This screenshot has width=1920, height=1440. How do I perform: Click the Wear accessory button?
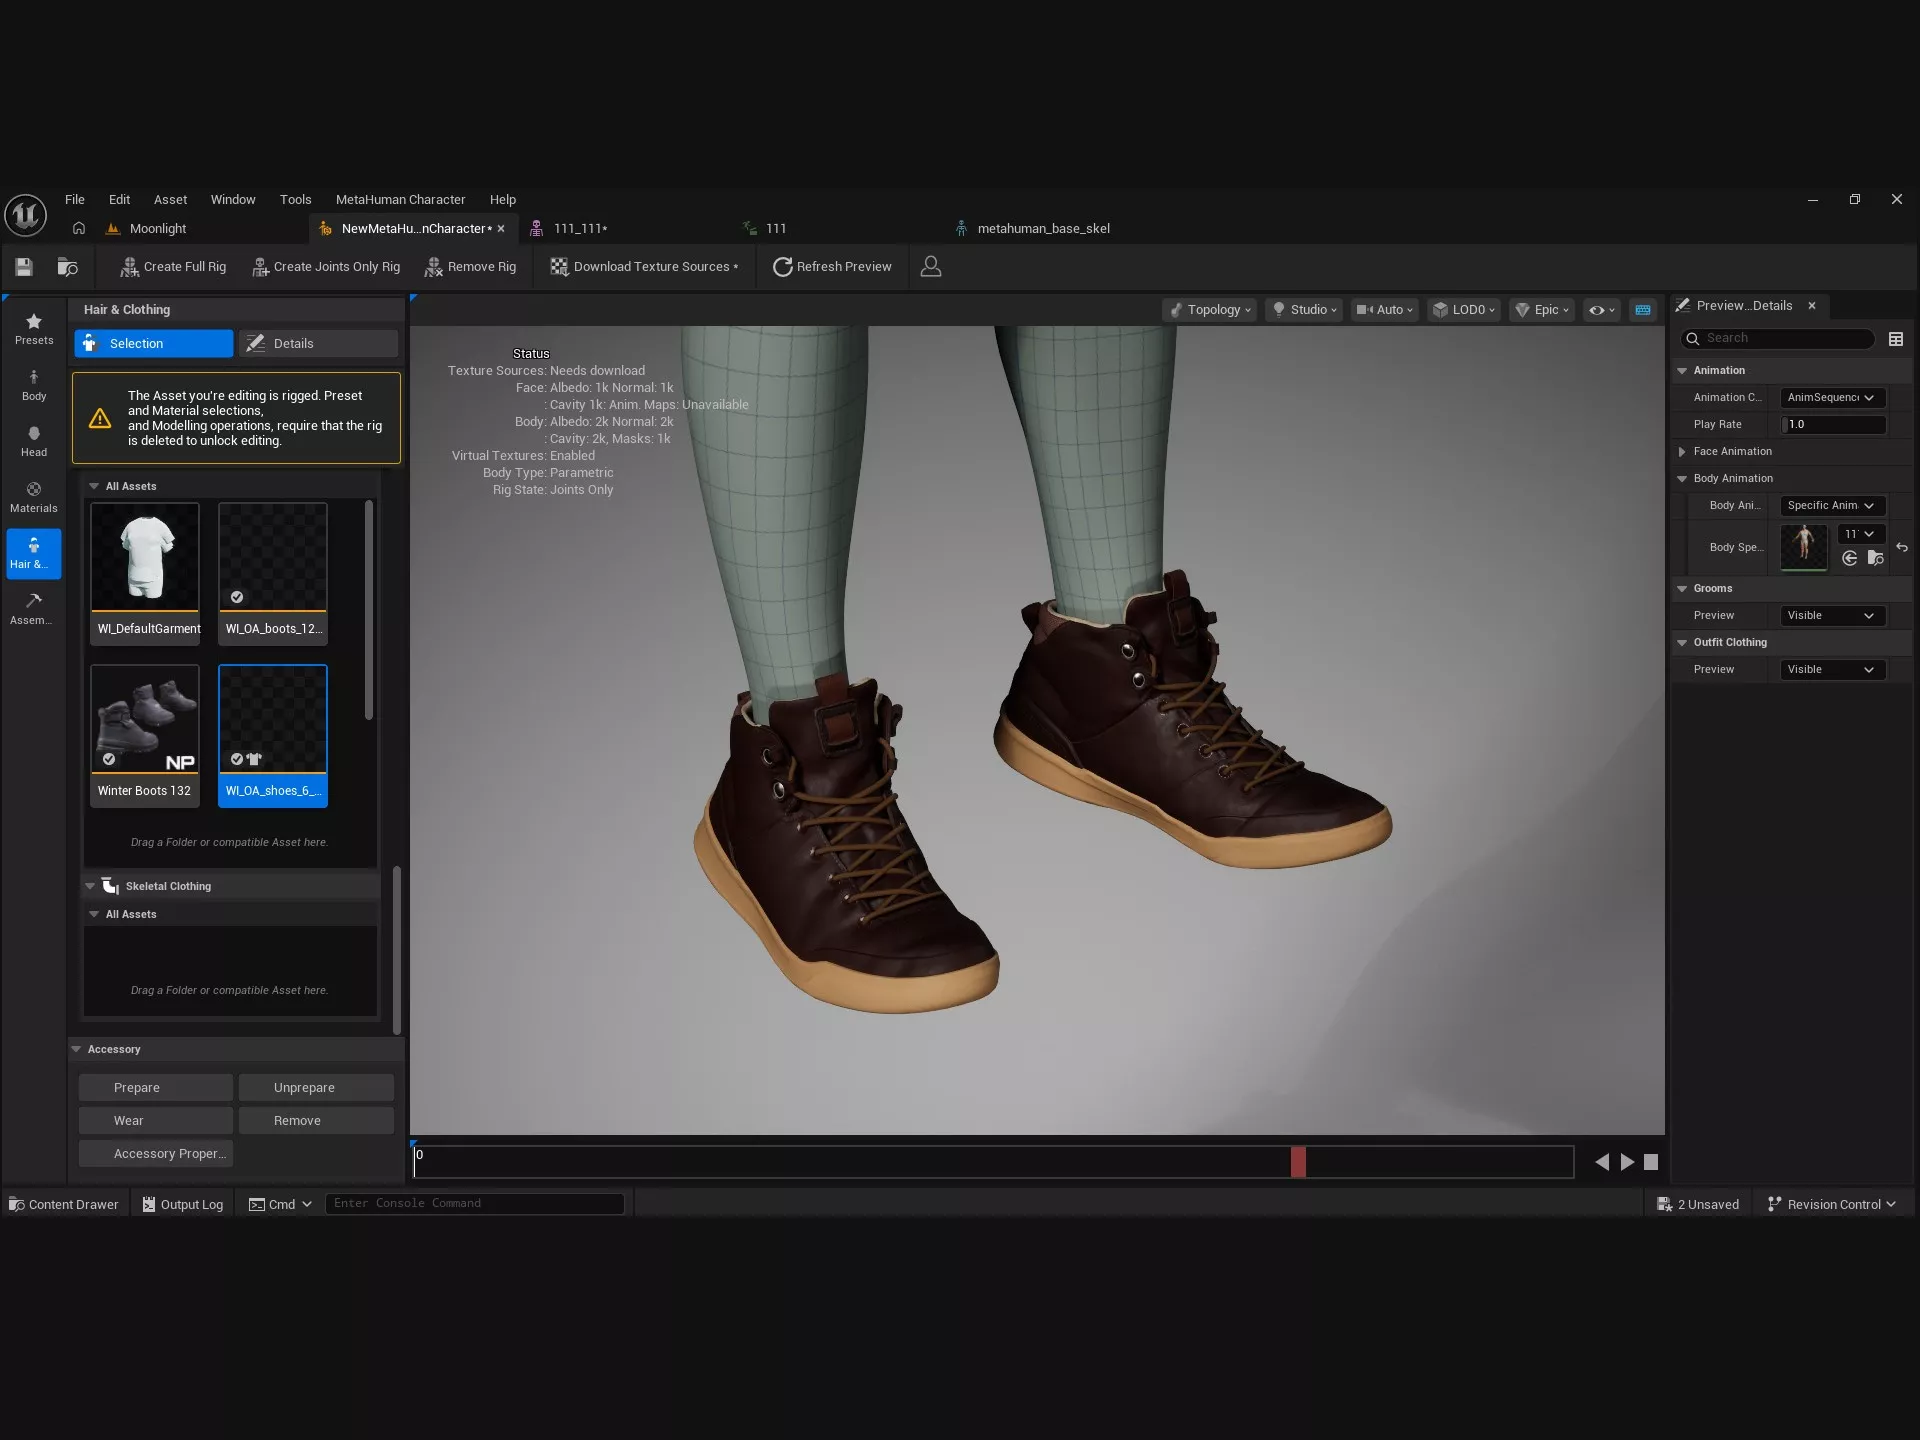156,1121
